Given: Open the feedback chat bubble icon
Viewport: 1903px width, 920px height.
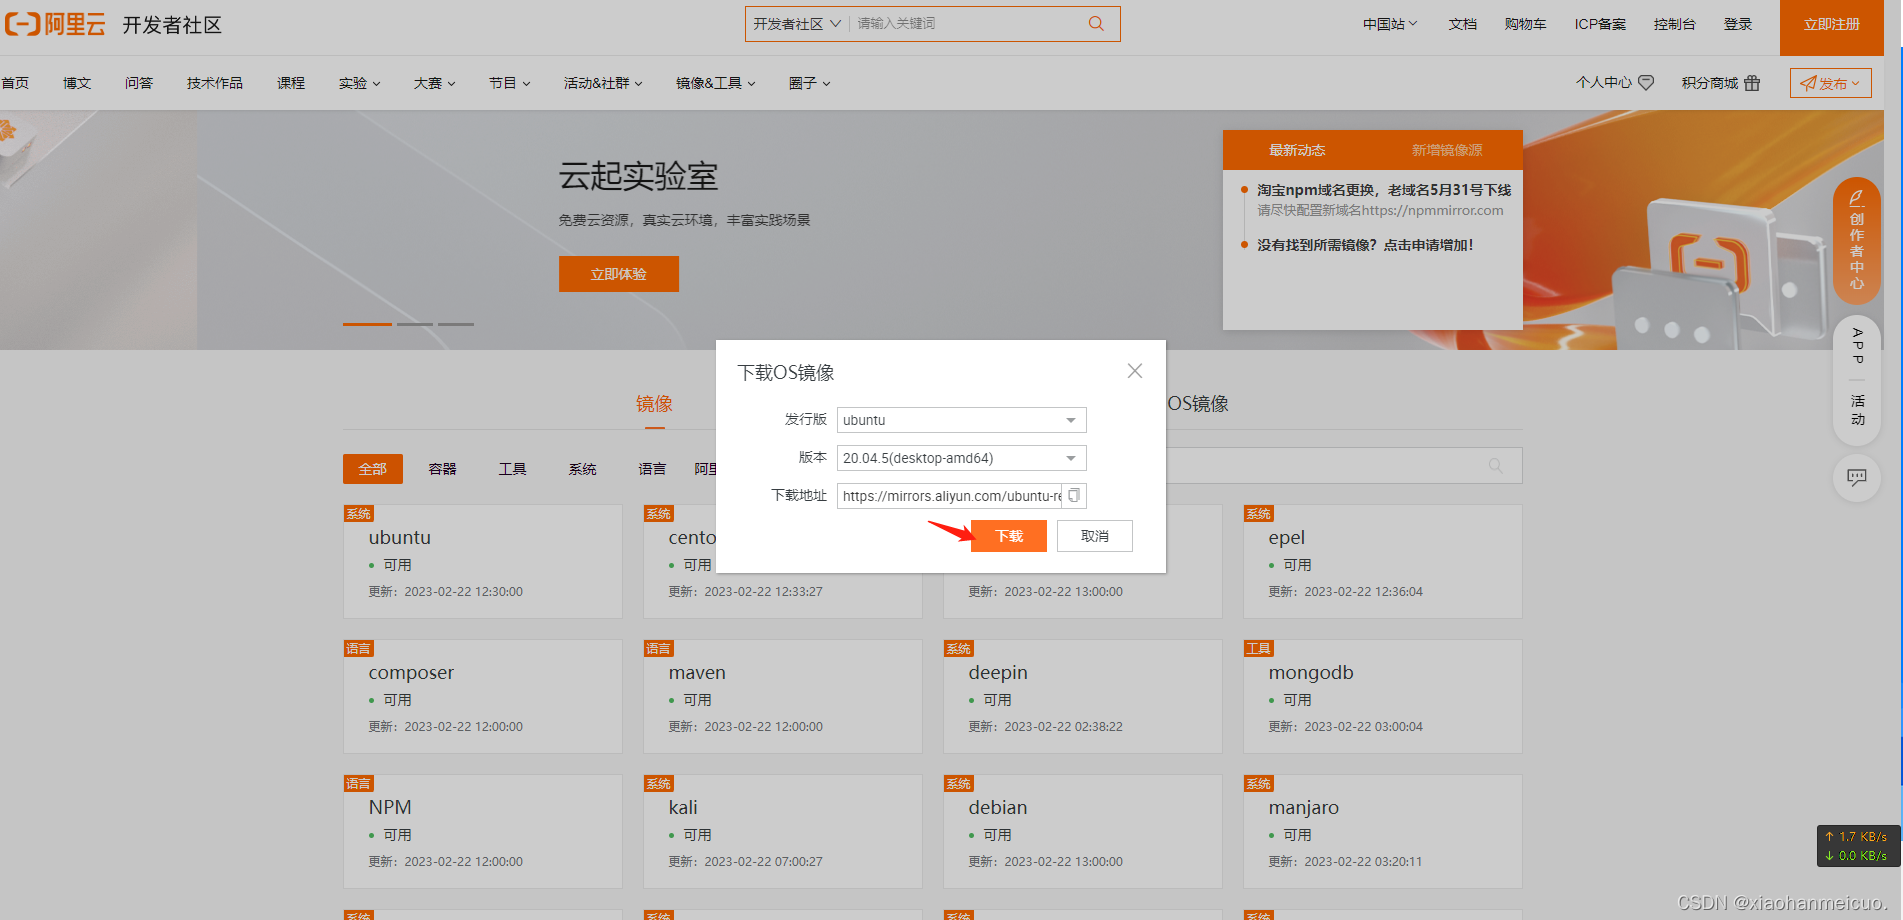Looking at the screenshot, I should tap(1857, 477).
